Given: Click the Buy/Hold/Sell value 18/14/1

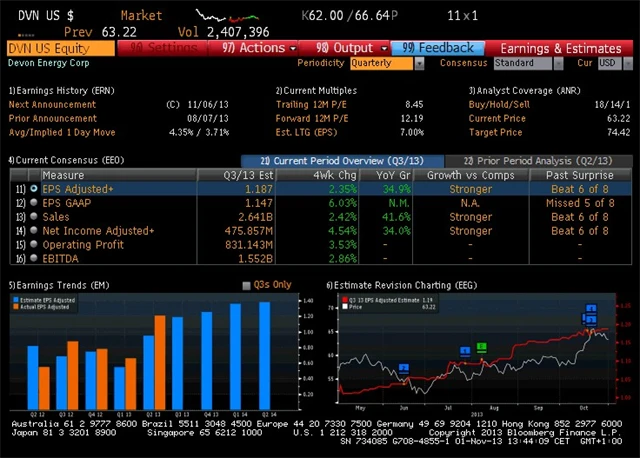Looking at the screenshot, I should coord(612,104).
